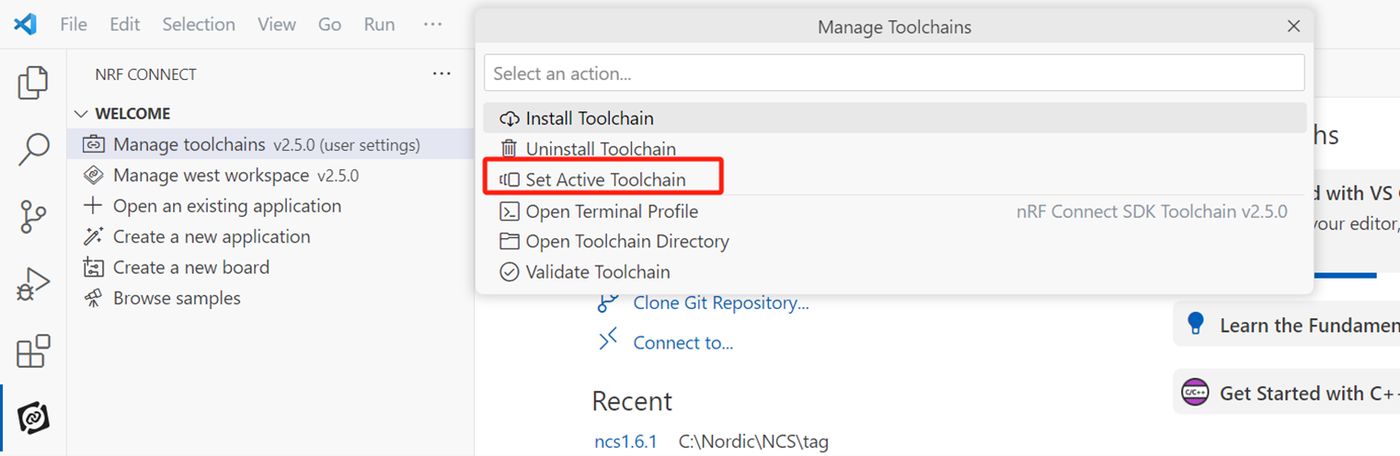Open the overflow menu bar ellipsis
The image size is (1400, 456).
432,24
